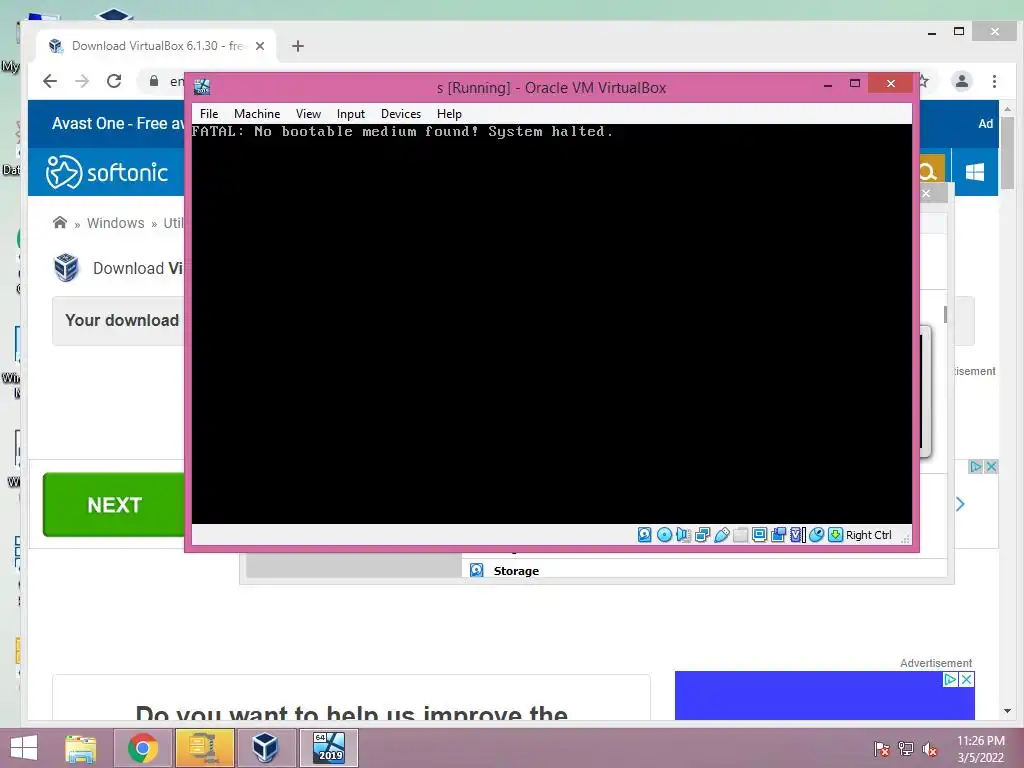This screenshot has width=1024, height=768.
Task: Open the Input menu in VirtualBox VM
Action: click(351, 114)
